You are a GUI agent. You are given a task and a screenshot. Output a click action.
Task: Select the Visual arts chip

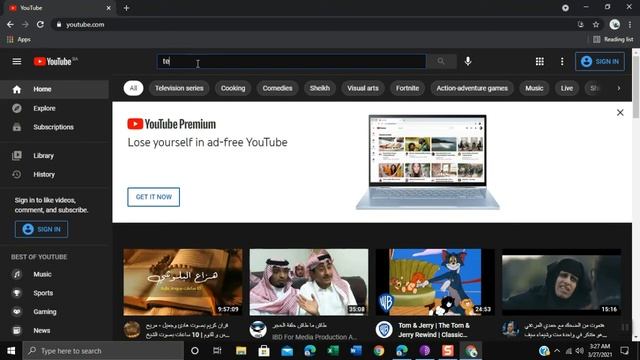pyautogui.click(x=363, y=88)
